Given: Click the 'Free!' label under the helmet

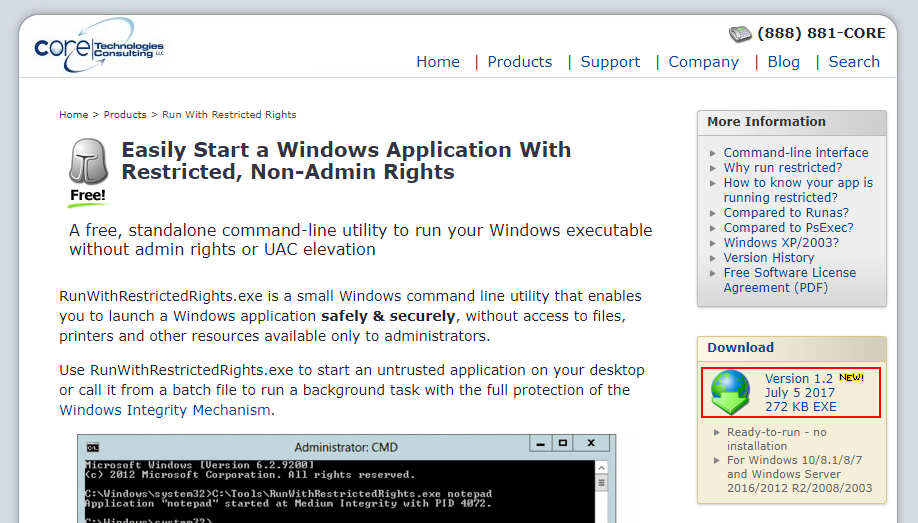Looking at the screenshot, I should pos(88,196).
